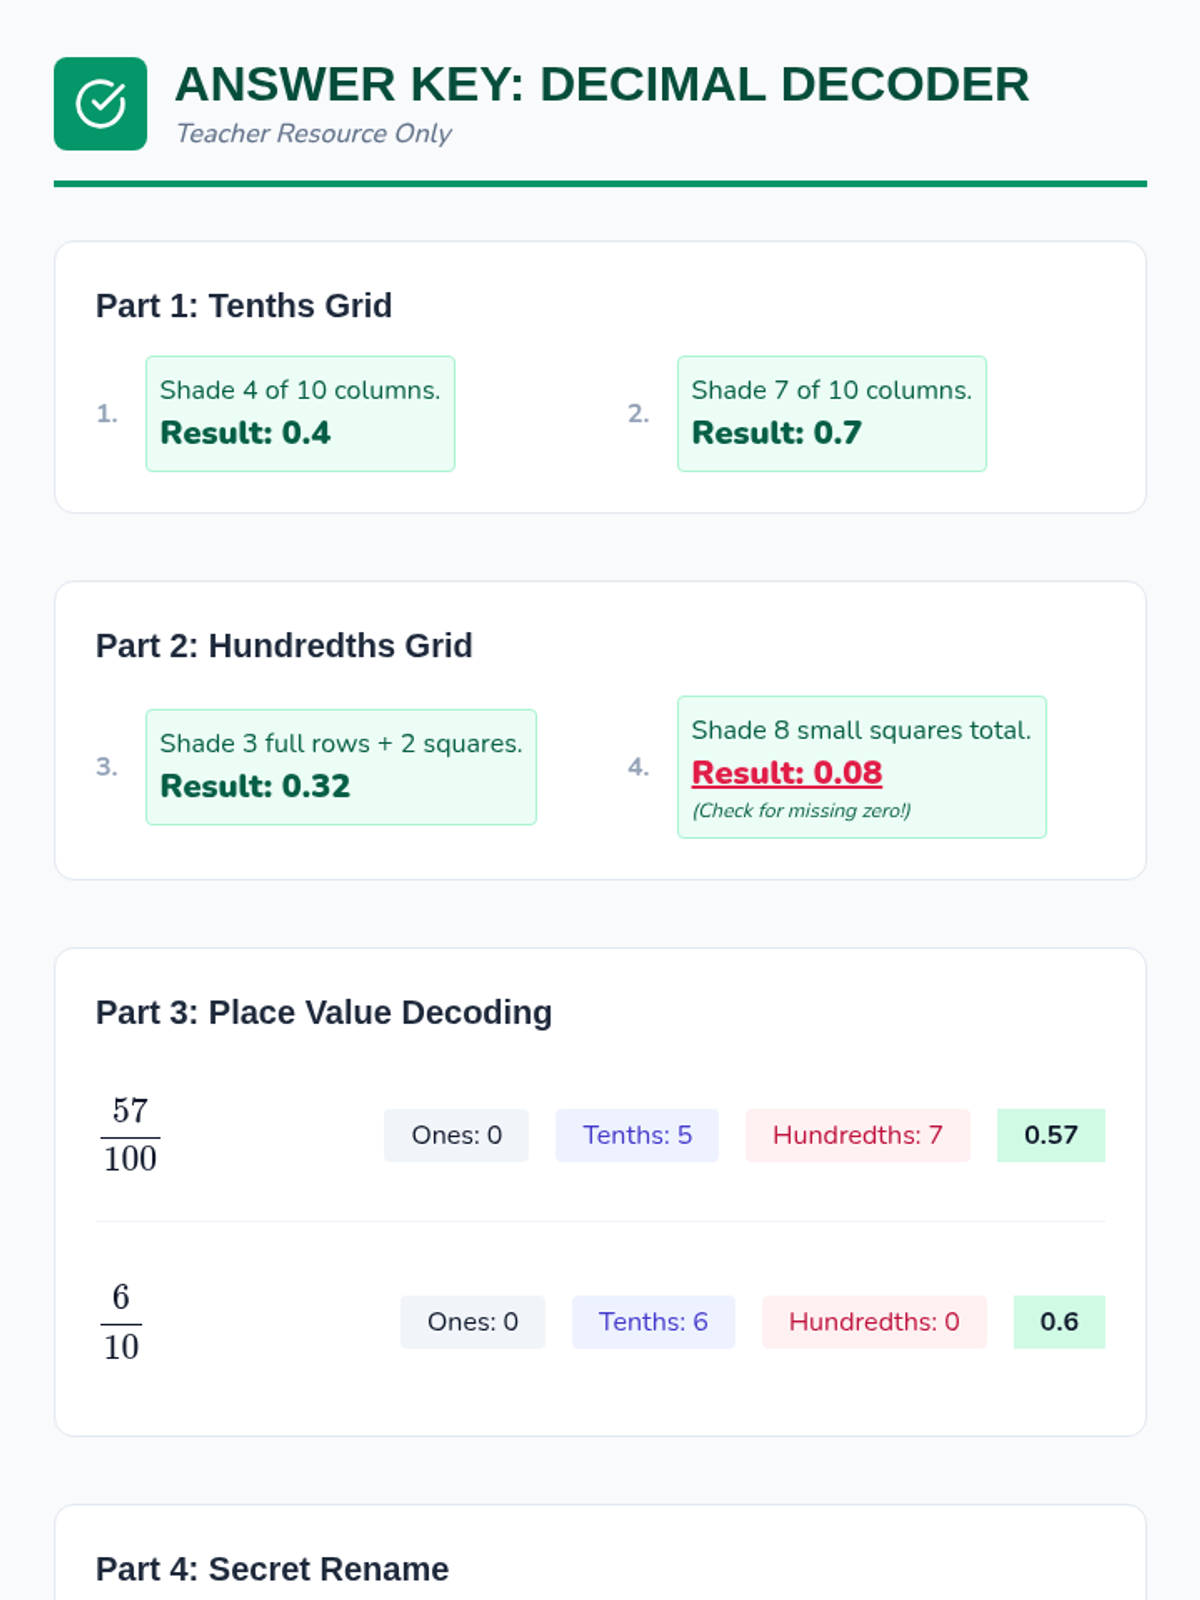Viewport: 1200px width, 1600px height.
Task: Click the Part 4: Secret Rename heading
Action: 272,1569
